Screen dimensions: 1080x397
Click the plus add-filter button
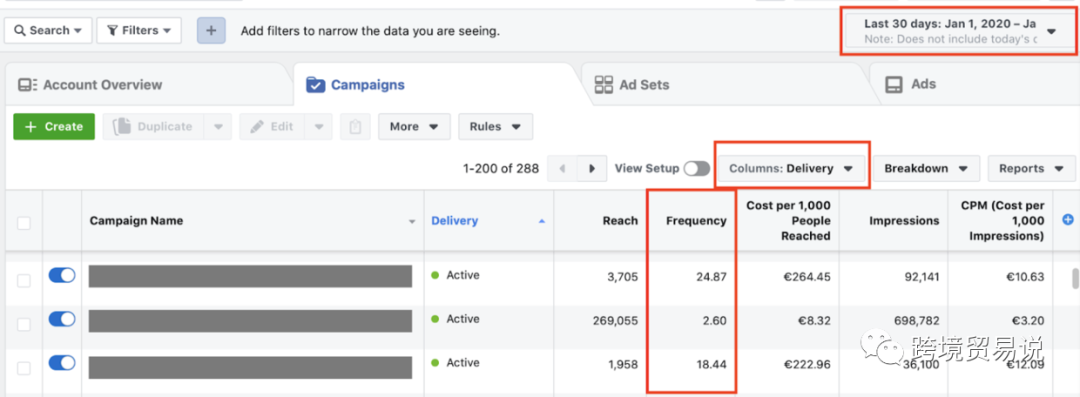[x=211, y=30]
